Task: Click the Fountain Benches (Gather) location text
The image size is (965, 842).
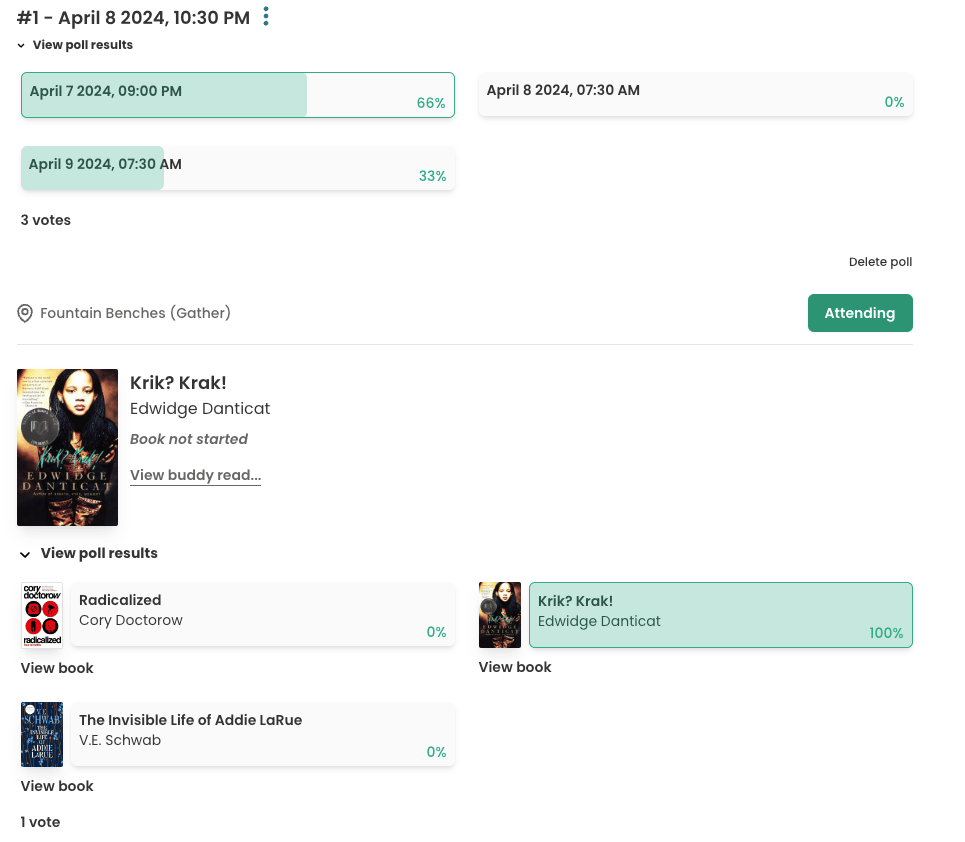Action: [135, 313]
